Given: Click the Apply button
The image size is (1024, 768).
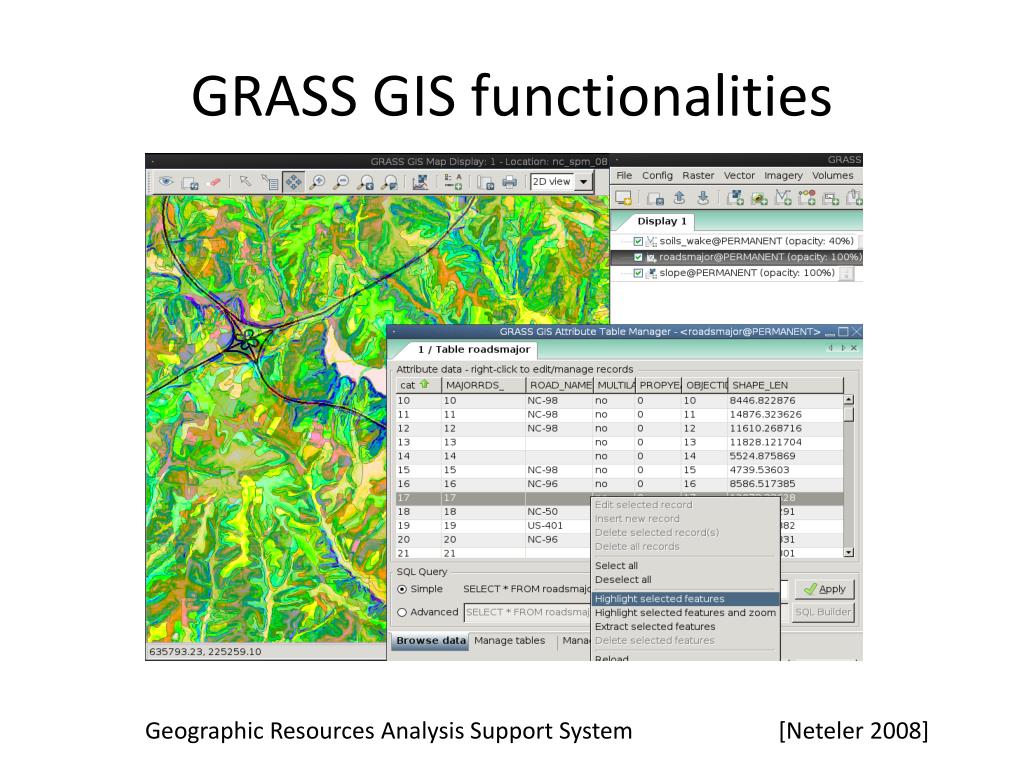Looking at the screenshot, I should (824, 589).
